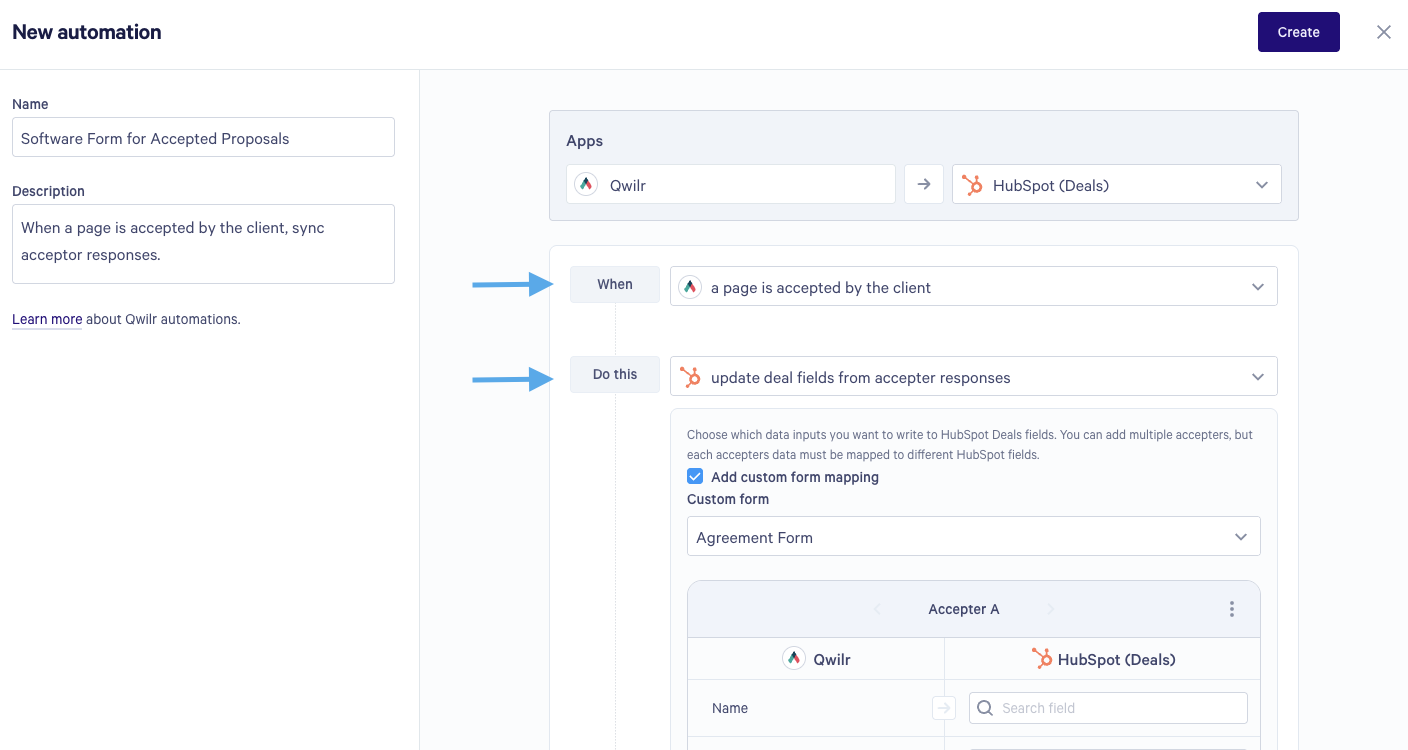Click the search magnifier icon in Name row
The height and width of the screenshot is (750, 1408).
point(985,708)
